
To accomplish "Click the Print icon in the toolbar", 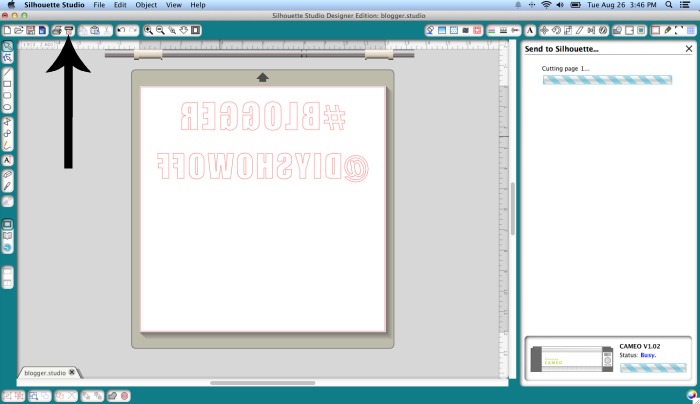I will (x=56, y=31).
